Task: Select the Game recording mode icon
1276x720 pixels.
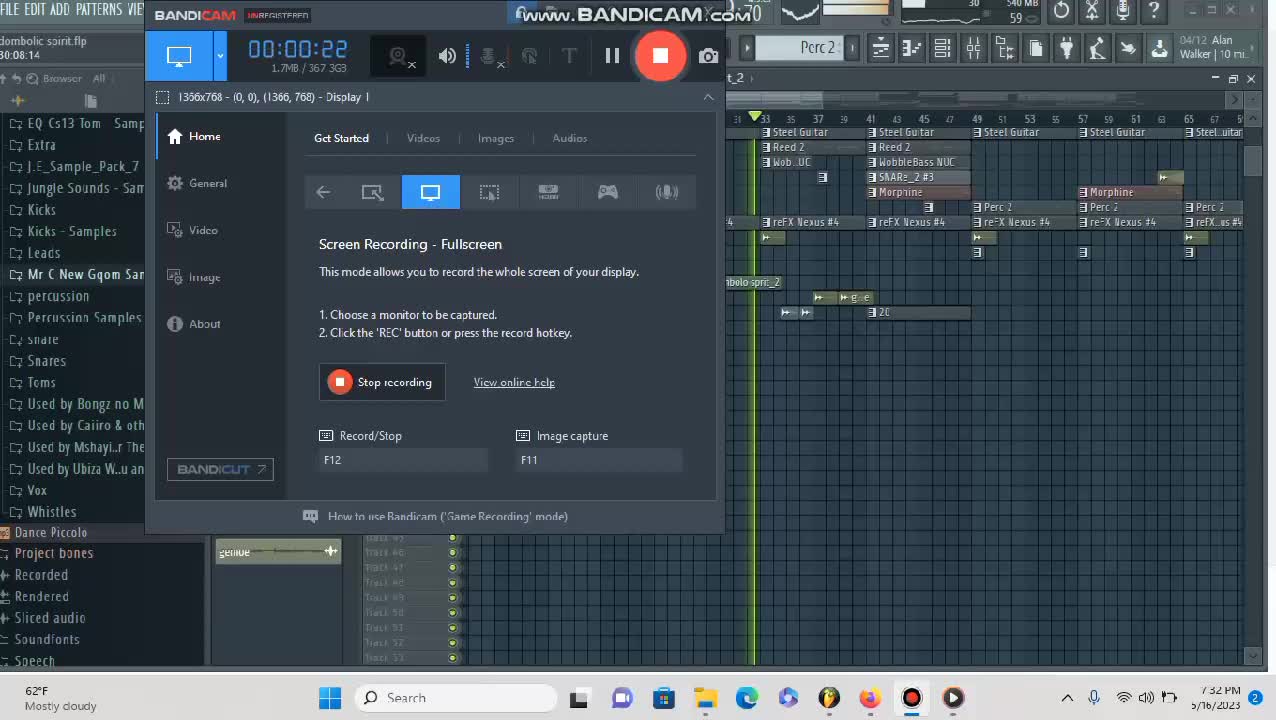Action: (607, 192)
